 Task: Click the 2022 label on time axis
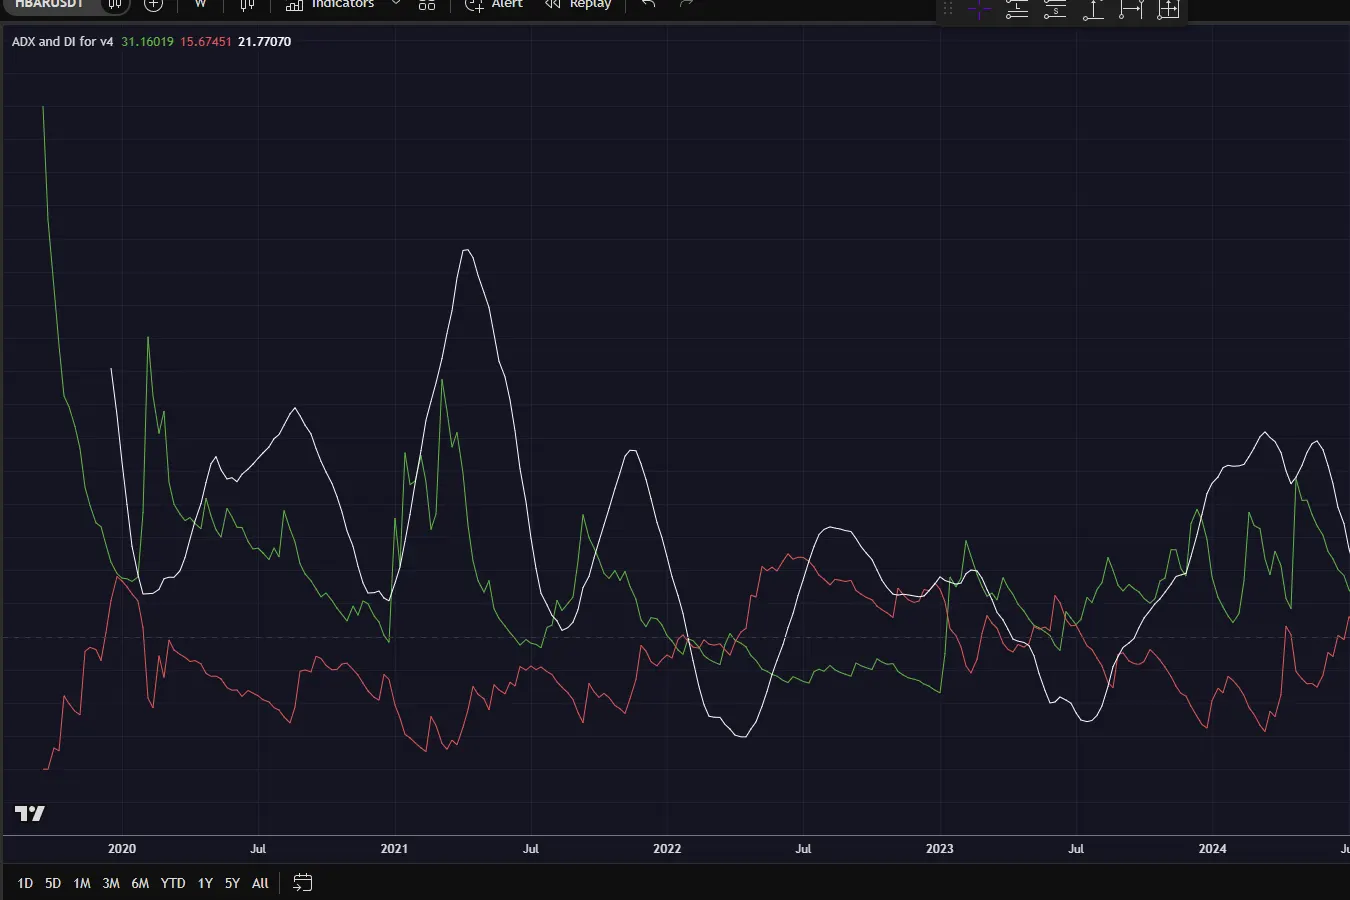coord(667,849)
